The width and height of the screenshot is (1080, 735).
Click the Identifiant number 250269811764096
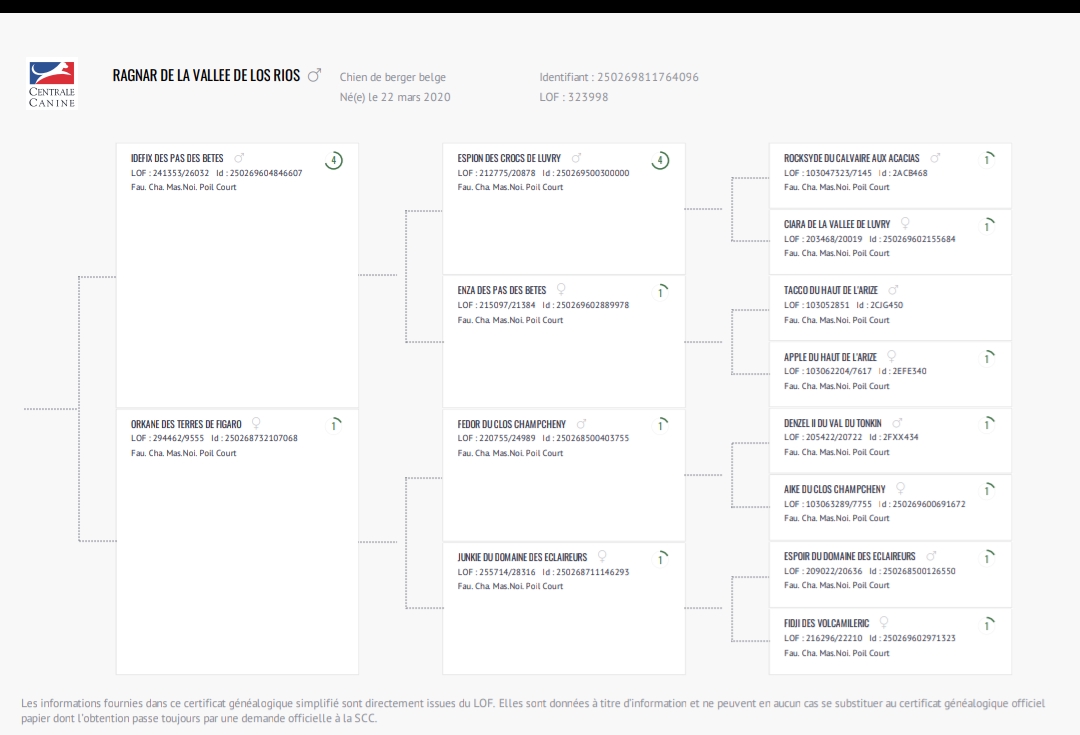(x=647, y=77)
